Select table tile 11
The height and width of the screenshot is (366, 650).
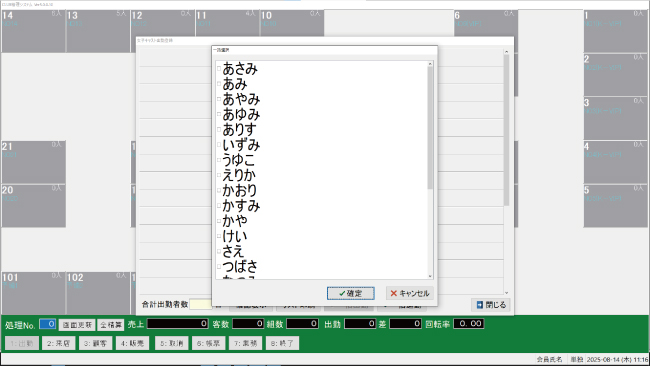pos(227,23)
